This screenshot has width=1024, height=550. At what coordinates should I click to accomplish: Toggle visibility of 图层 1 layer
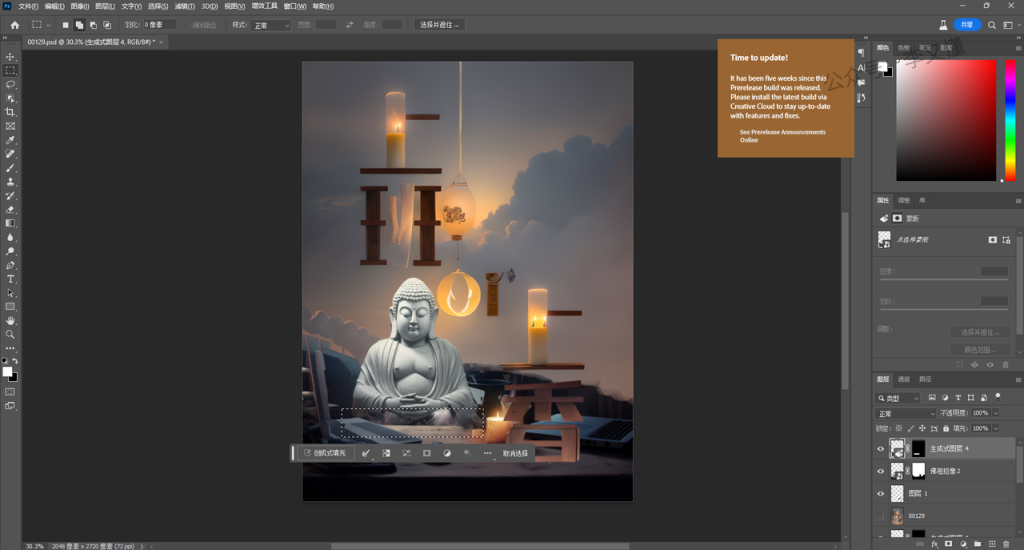point(880,494)
